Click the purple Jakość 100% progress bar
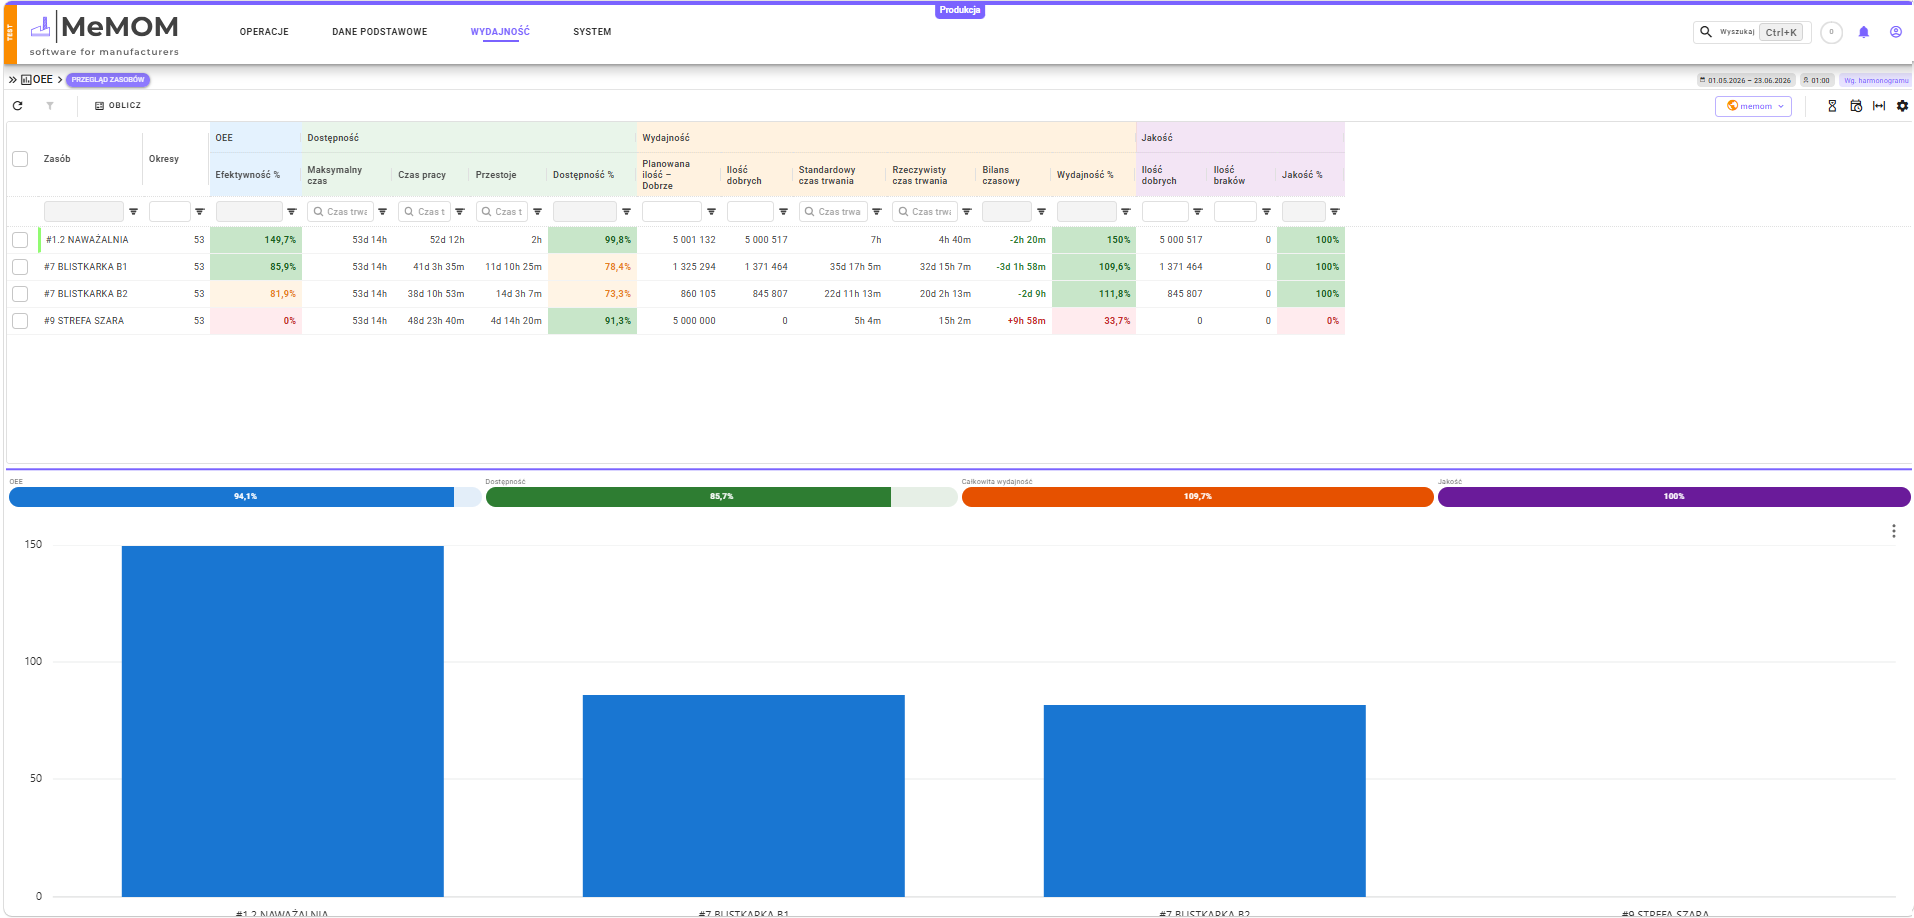 click(1674, 497)
